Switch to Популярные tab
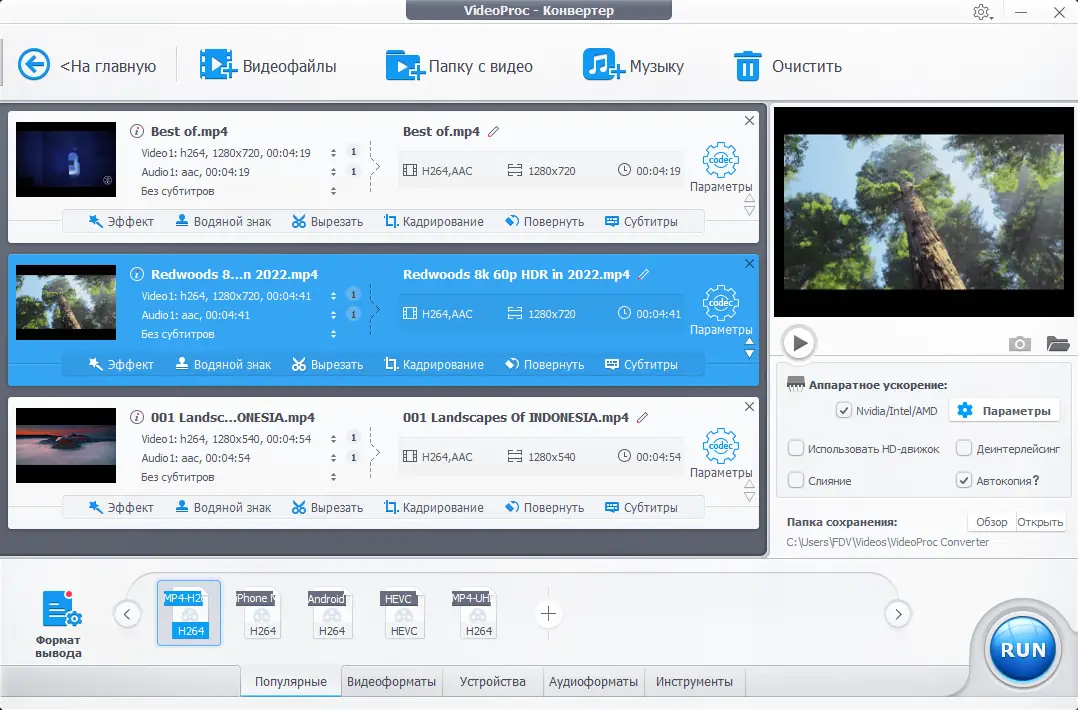The height and width of the screenshot is (710, 1078). click(x=291, y=681)
